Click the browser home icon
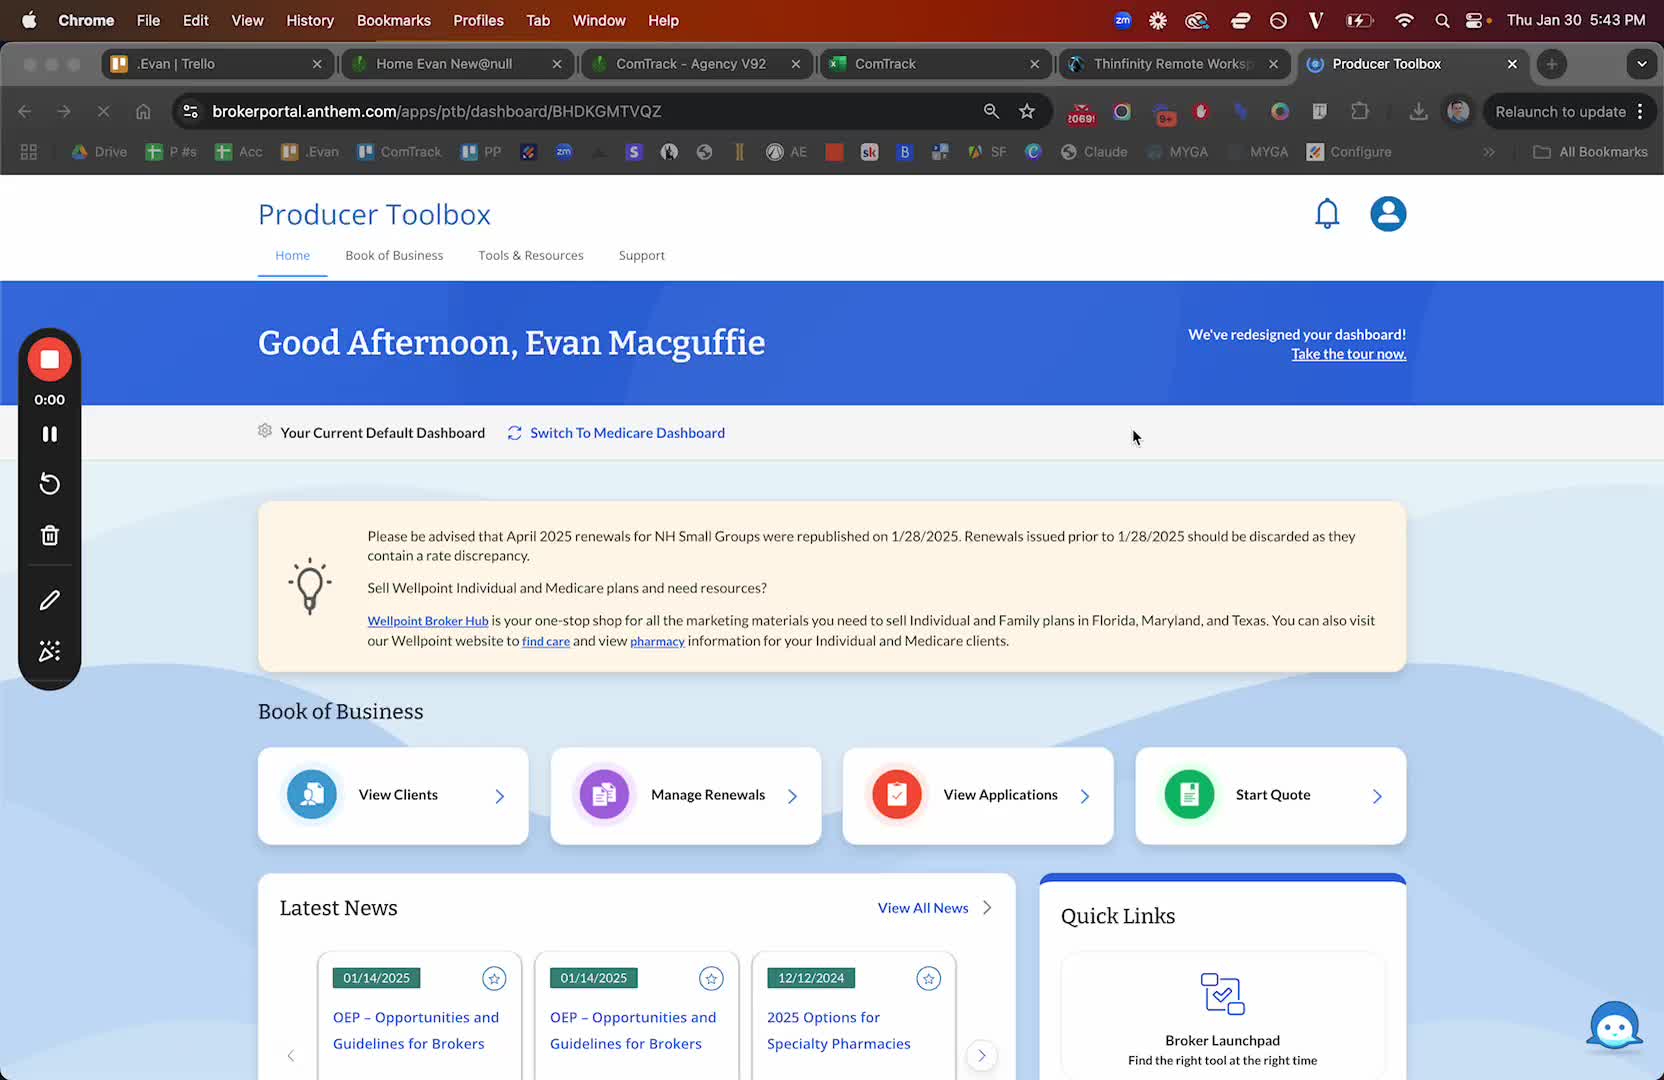 coord(143,111)
